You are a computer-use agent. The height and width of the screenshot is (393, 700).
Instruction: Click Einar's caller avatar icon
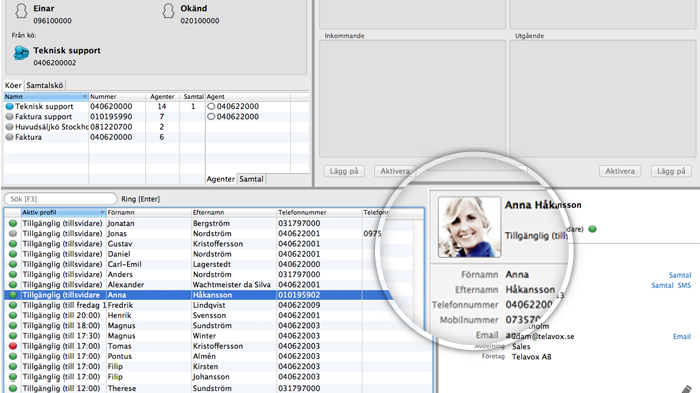[x=21, y=11]
